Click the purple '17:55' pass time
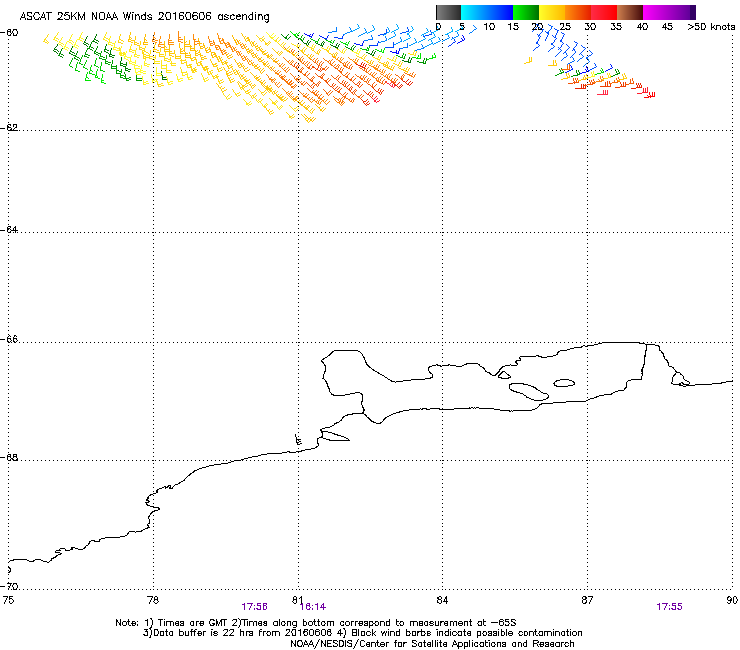The image size is (740, 650). [x=669, y=607]
